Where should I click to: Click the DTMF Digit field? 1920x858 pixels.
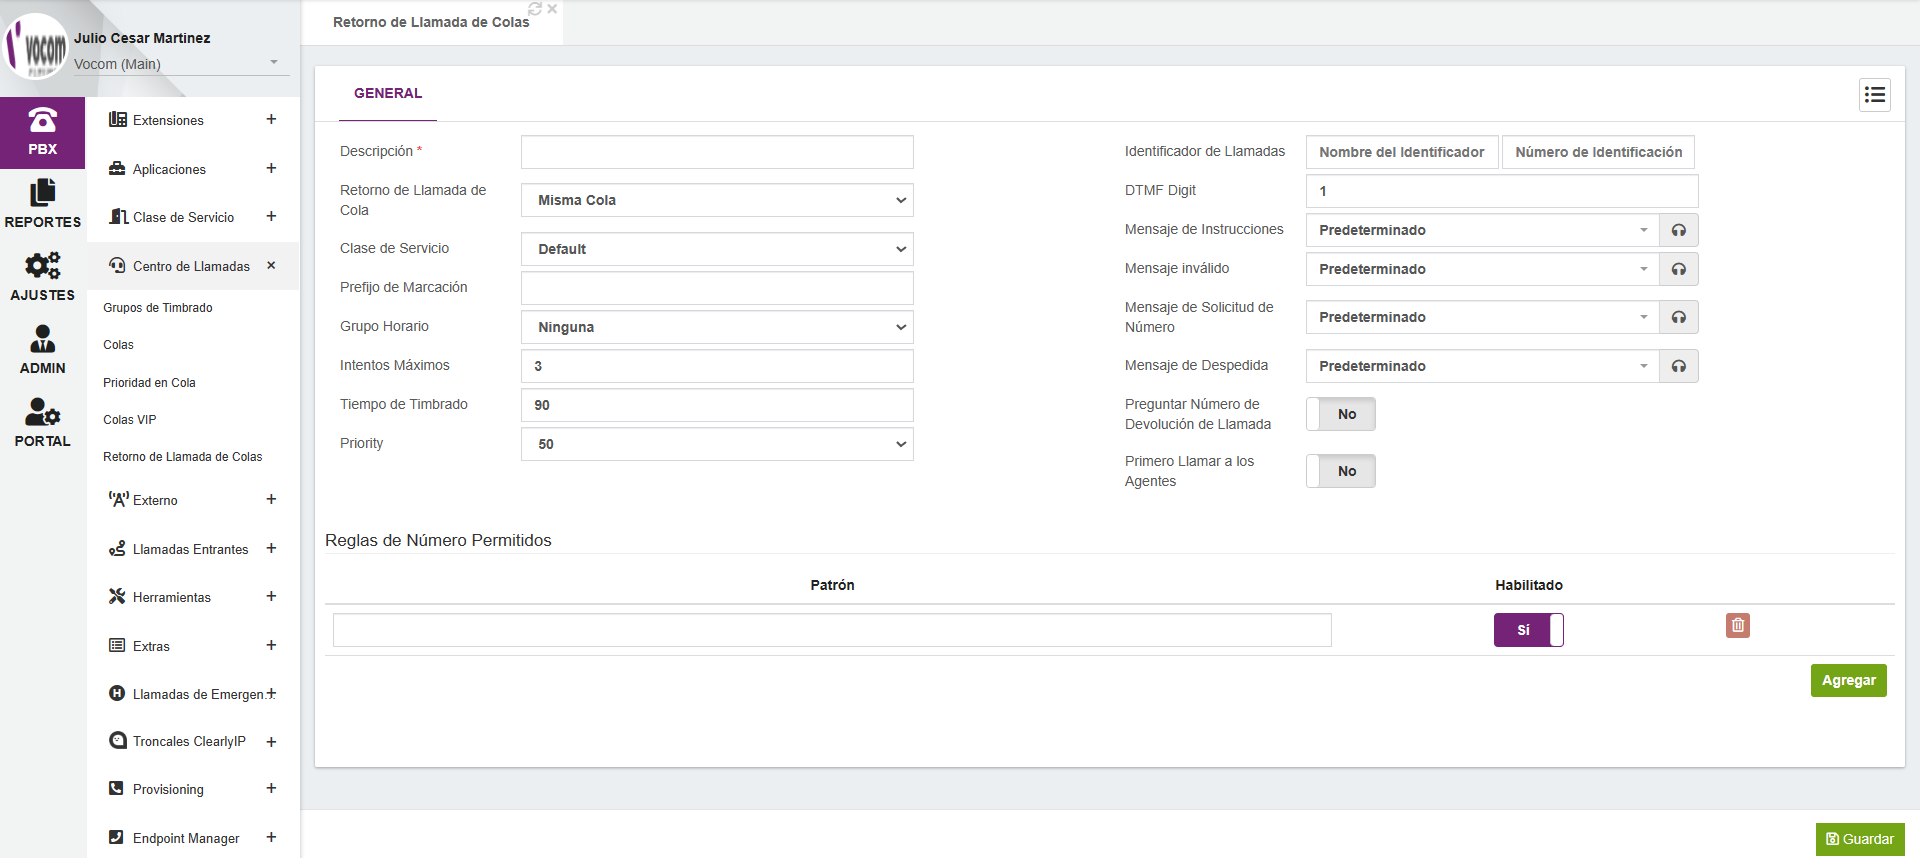click(1502, 191)
